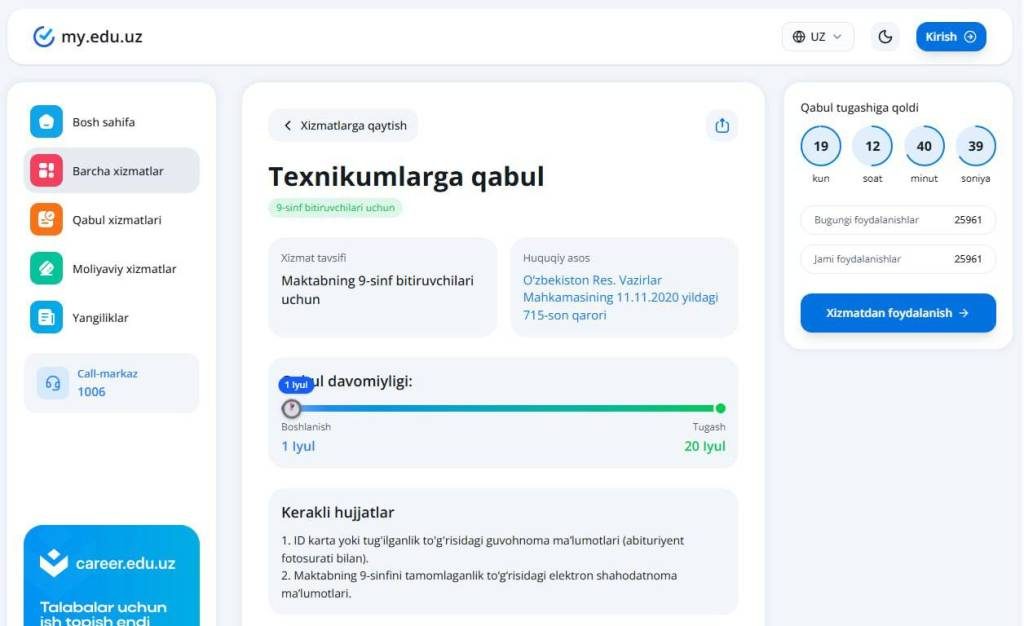Click the 1 Iyul tooltip badge
The height and width of the screenshot is (626, 1024).
[x=296, y=384]
